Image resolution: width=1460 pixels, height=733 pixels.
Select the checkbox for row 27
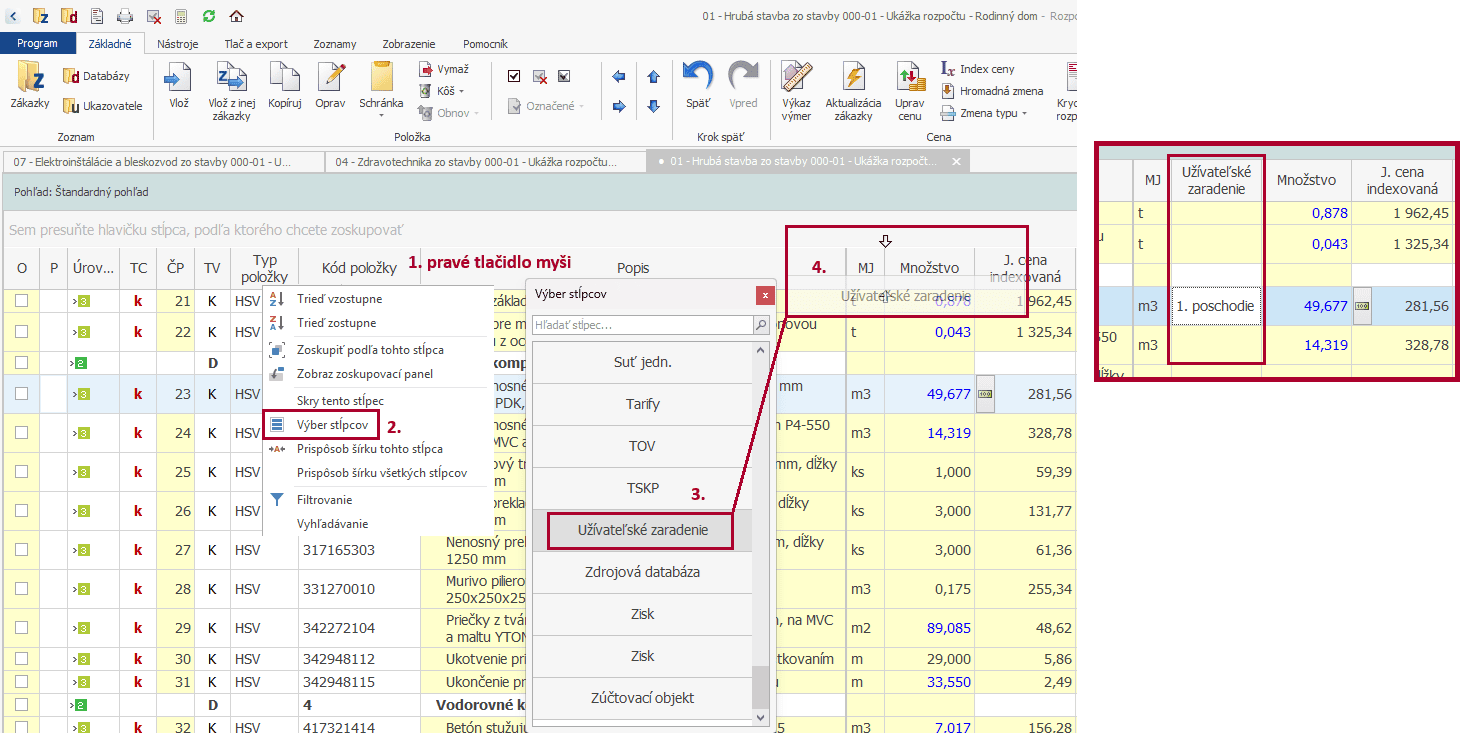(21, 550)
